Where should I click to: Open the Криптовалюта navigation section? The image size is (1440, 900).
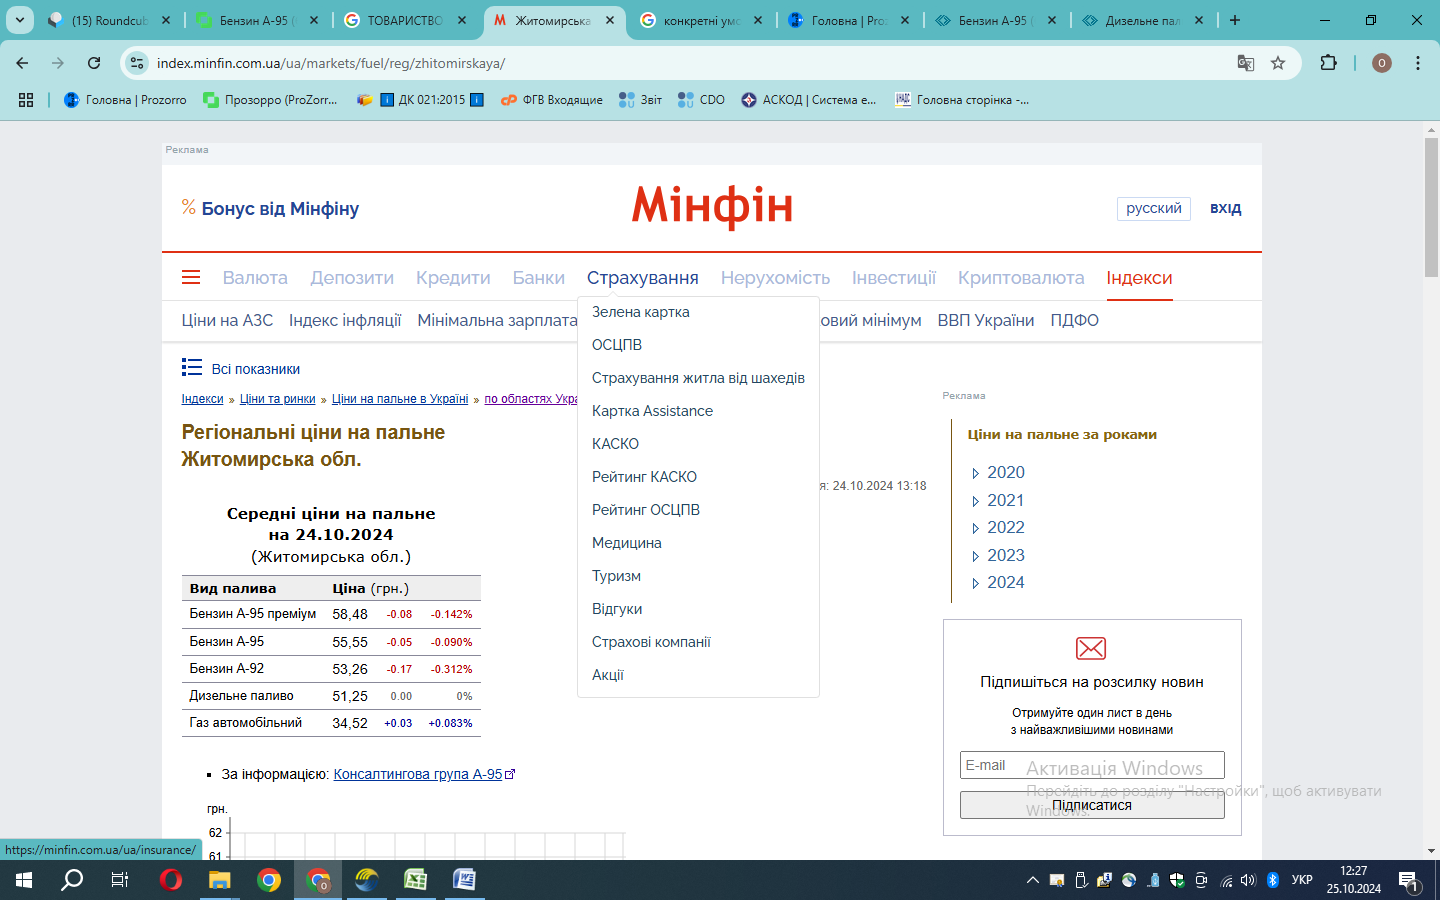tap(1021, 278)
